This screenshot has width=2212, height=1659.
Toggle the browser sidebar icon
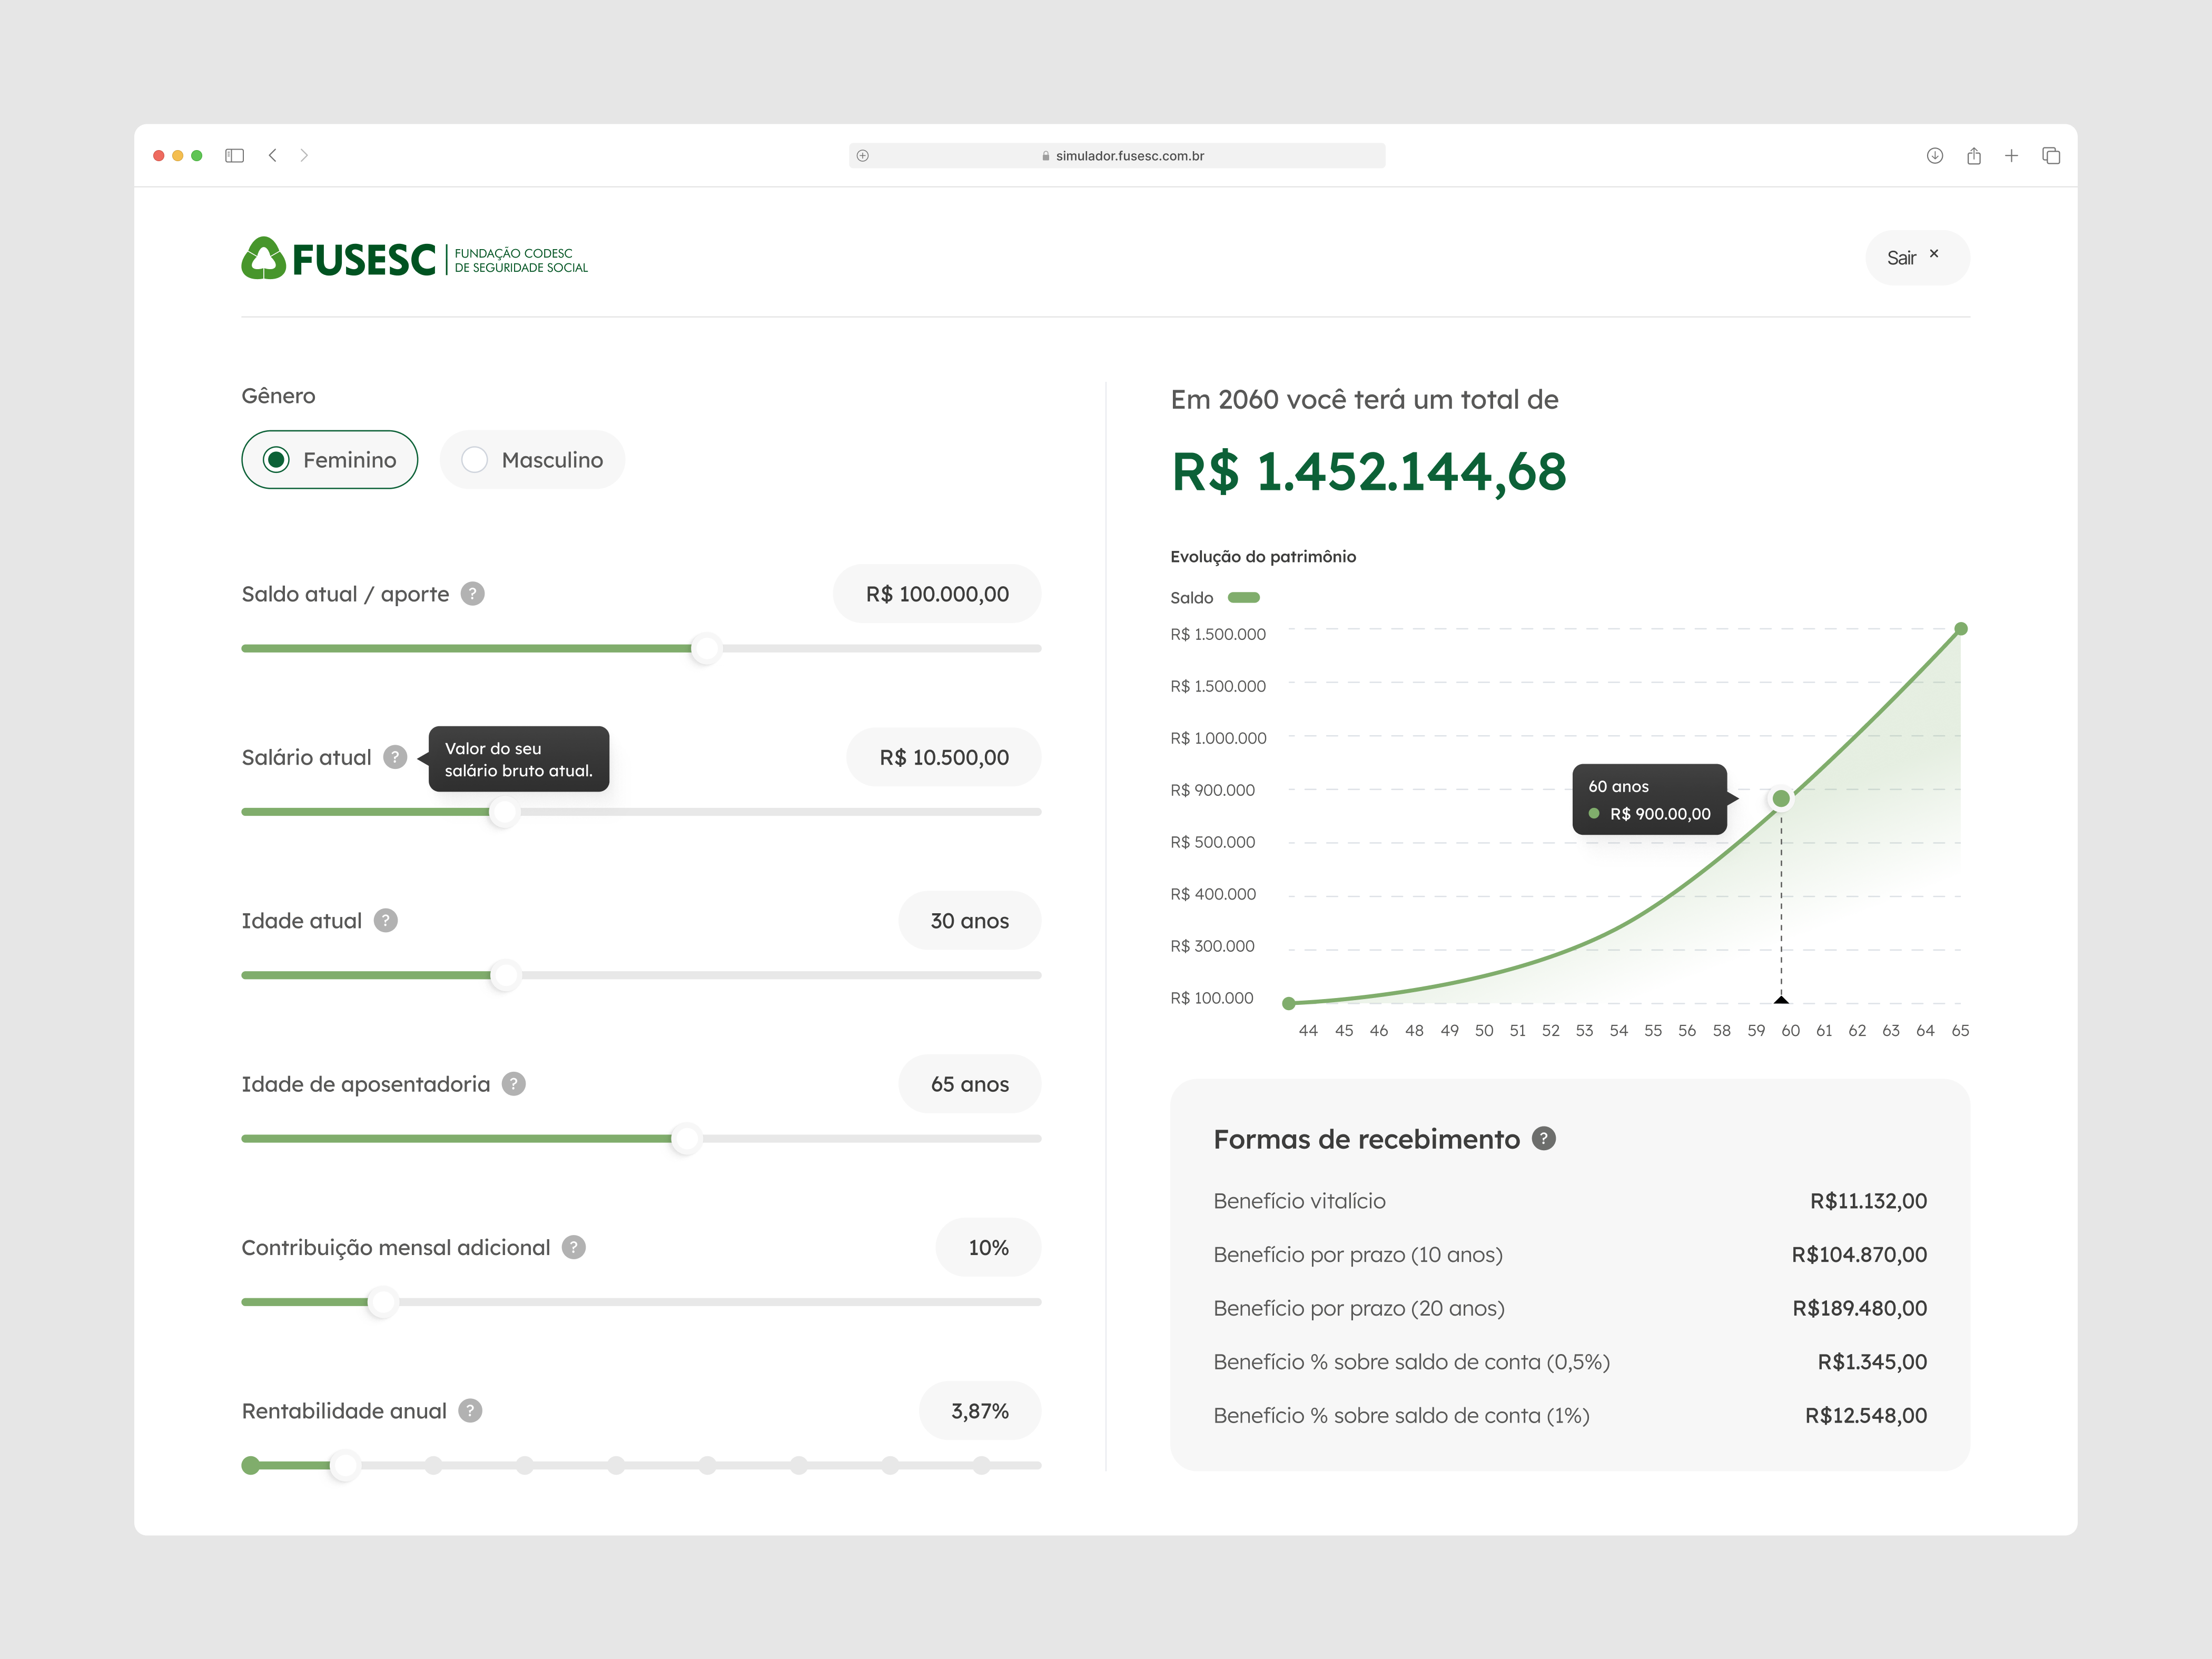(x=236, y=155)
